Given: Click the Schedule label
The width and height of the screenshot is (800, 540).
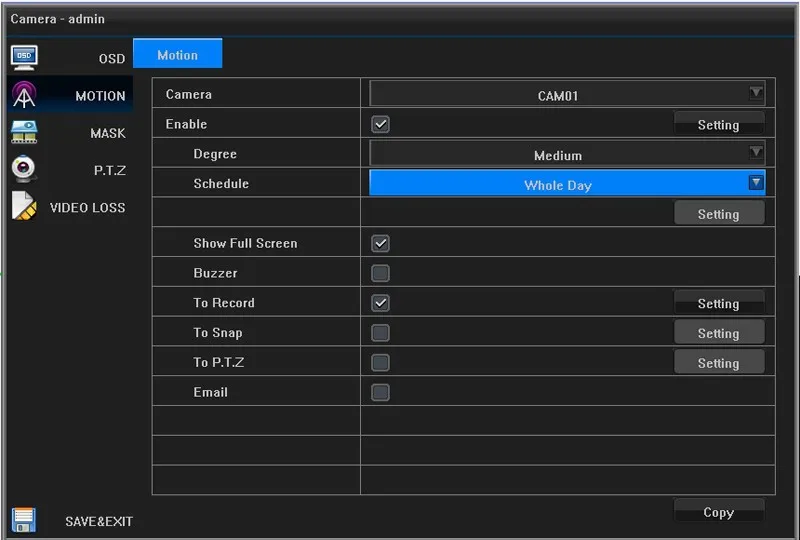Looking at the screenshot, I should pos(221,184).
